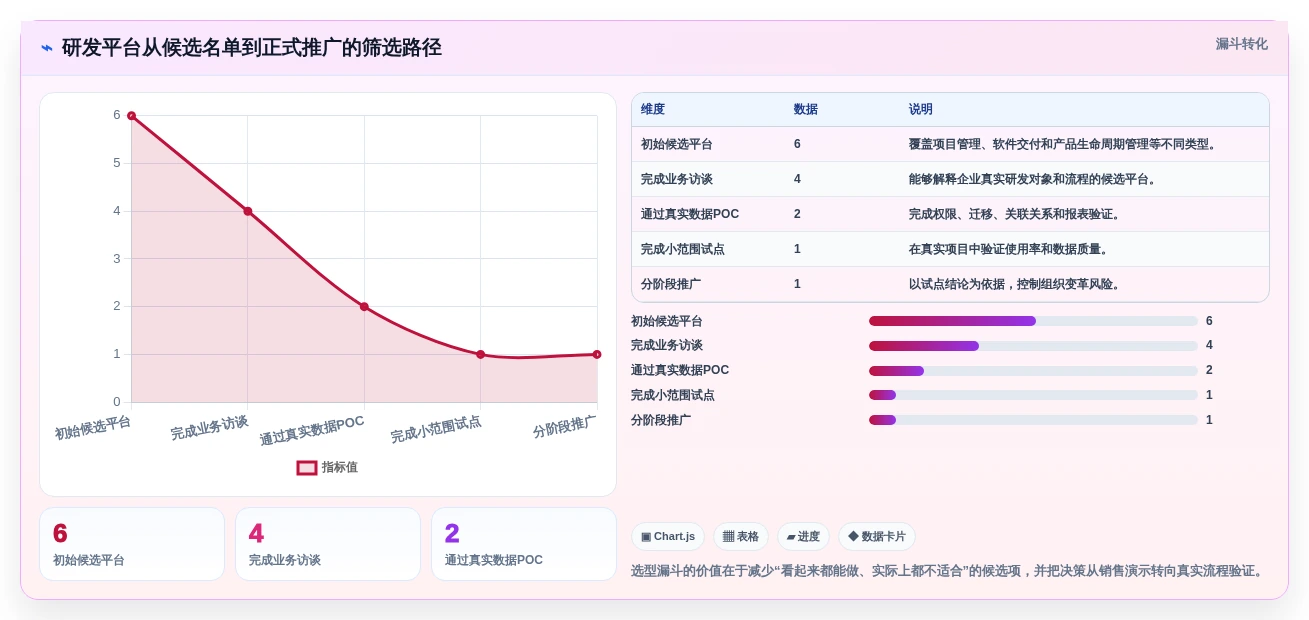Click the chart data point for 完成小范围试点
Image resolution: width=1309 pixels, height=620 pixels.
(x=480, y=354)
